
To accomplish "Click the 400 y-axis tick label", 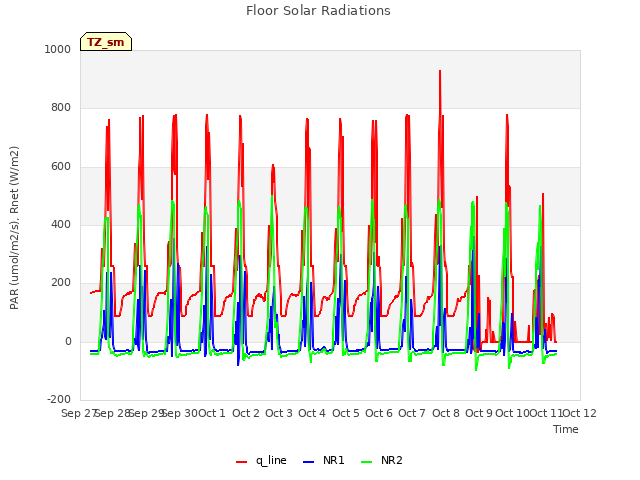I will pyautogui.click(x=61, y=224).
